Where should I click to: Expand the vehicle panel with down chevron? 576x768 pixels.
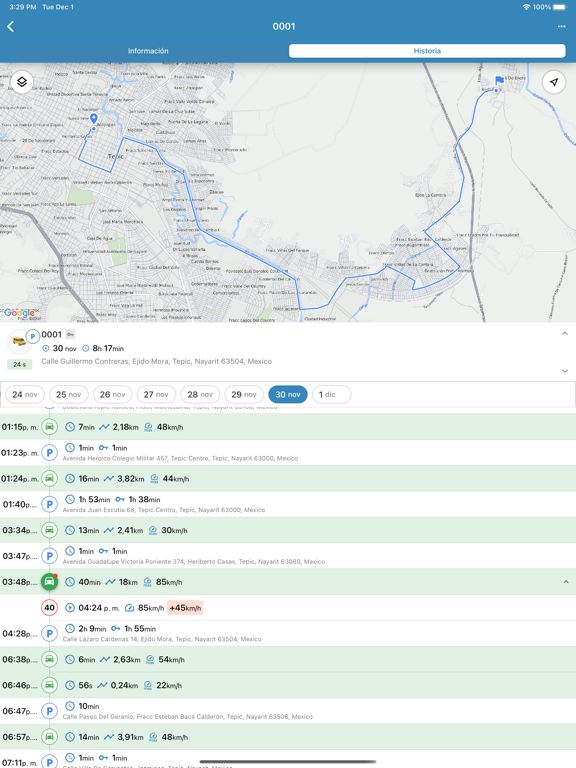click(565, 371)
